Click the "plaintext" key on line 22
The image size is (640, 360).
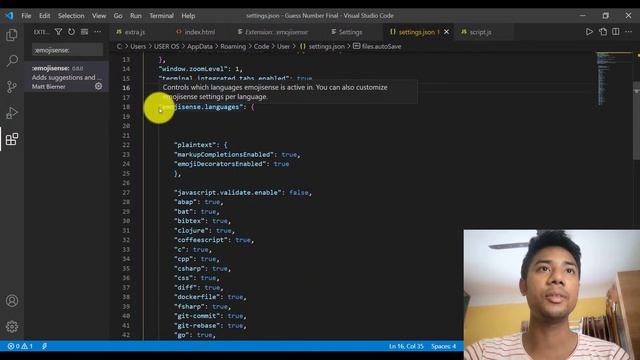click(195, 145)
